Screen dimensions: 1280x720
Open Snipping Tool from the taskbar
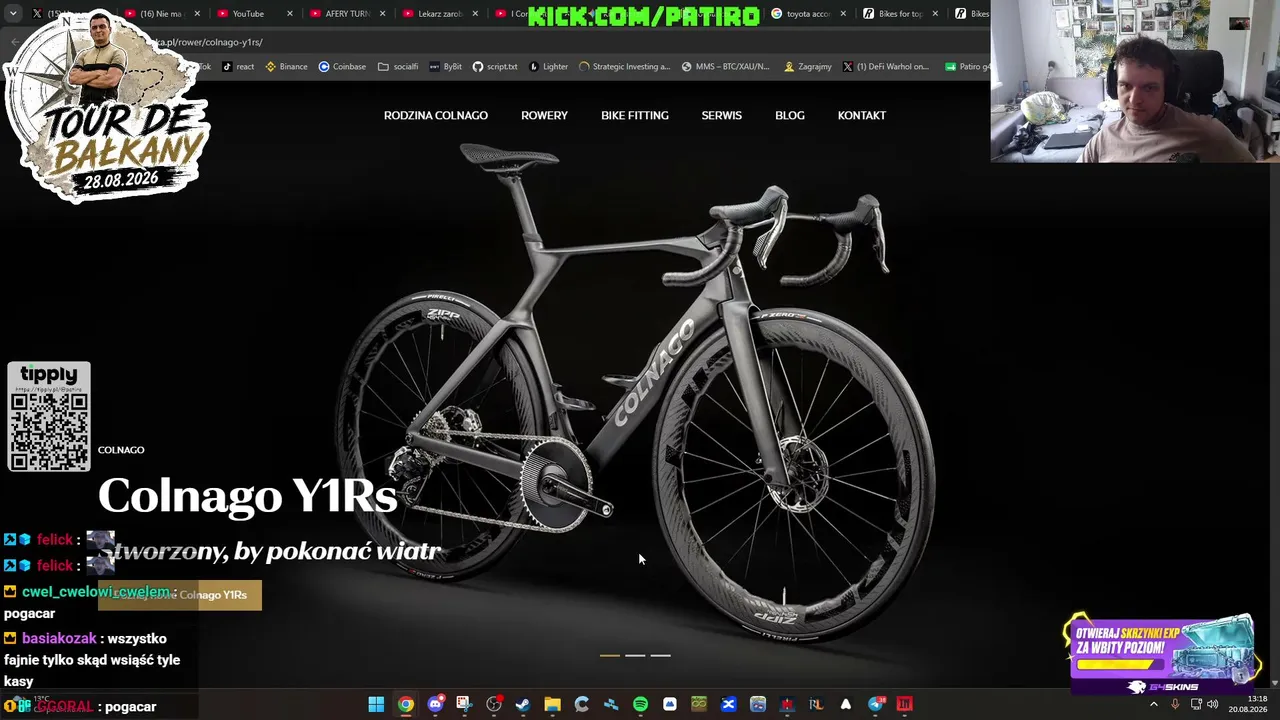pyautogui.click(x=464, y=705)
